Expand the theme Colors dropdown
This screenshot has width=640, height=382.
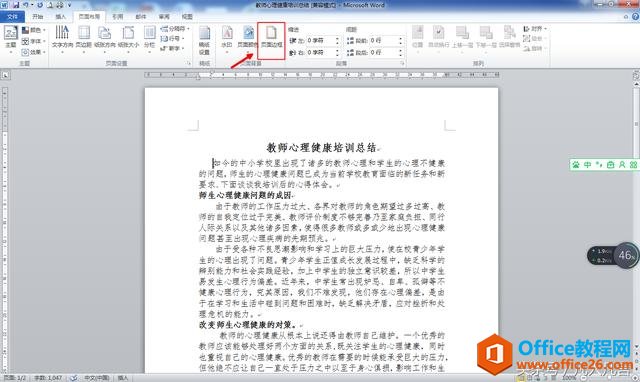click(33, 30)
